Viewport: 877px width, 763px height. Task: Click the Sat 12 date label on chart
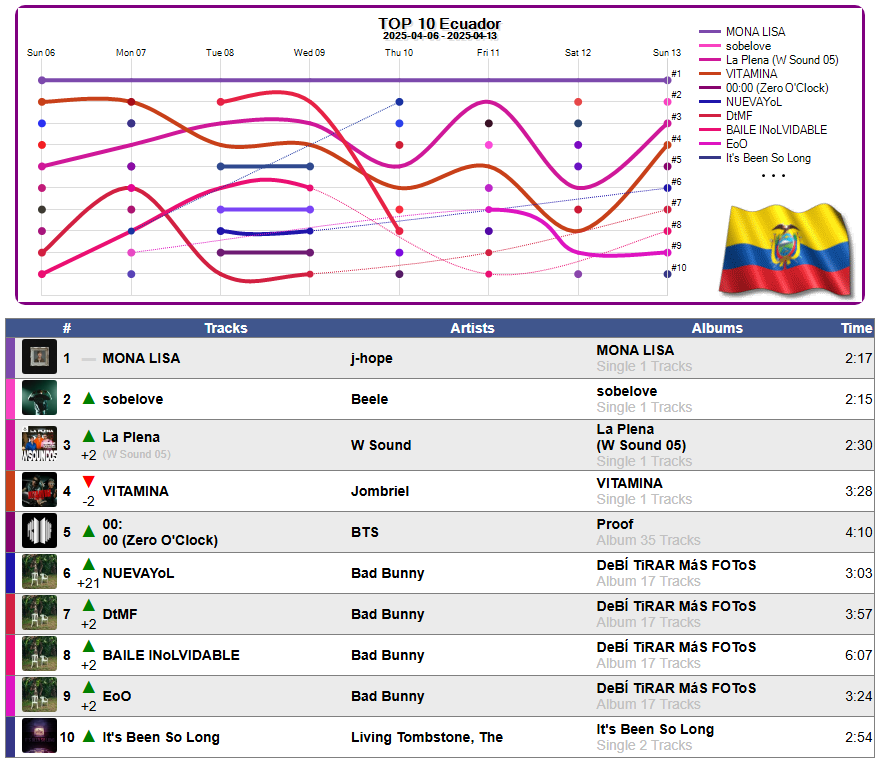(578, 53)
